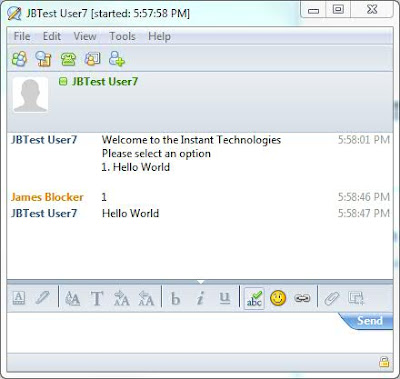Open the smiley emoticon picker

pyautogui.click(x=278, y=298)
